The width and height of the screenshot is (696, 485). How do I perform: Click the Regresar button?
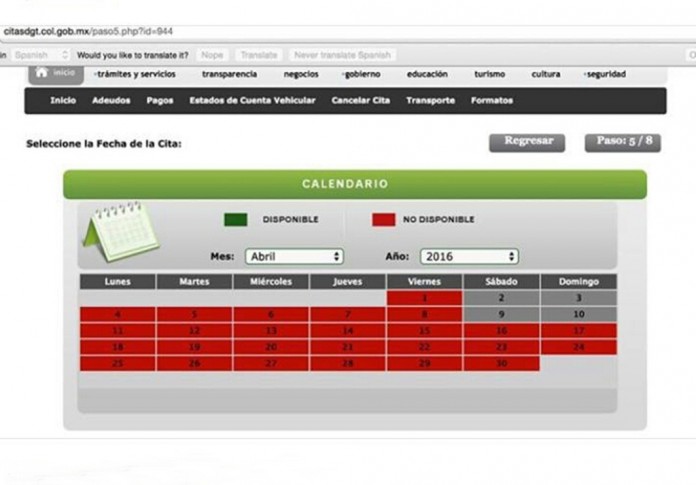527,143
